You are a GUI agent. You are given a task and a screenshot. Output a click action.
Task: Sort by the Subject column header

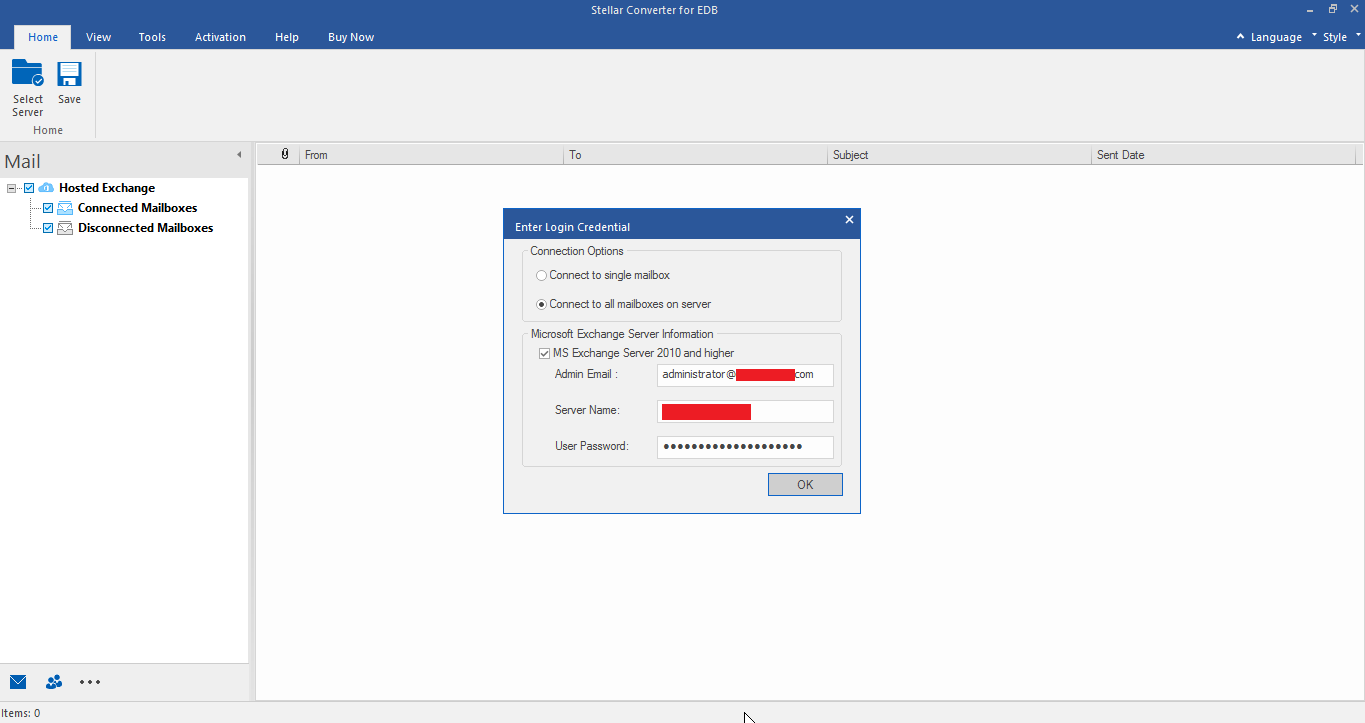pyautogui.click(x=960, y=155)
